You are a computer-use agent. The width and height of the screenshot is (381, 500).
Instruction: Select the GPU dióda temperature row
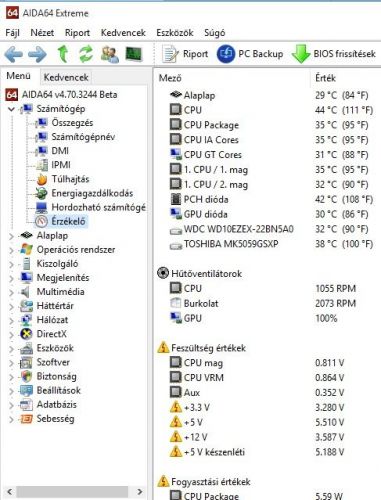click(268, 214)
